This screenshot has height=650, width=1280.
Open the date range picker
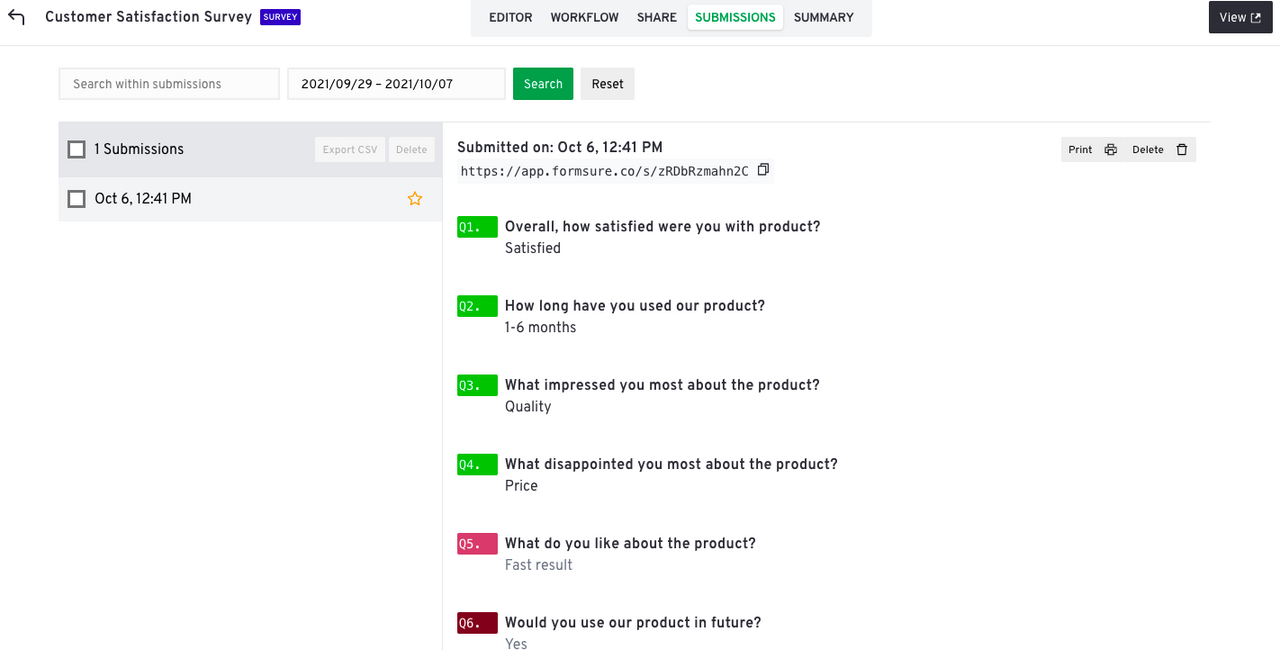coord(396,84)
